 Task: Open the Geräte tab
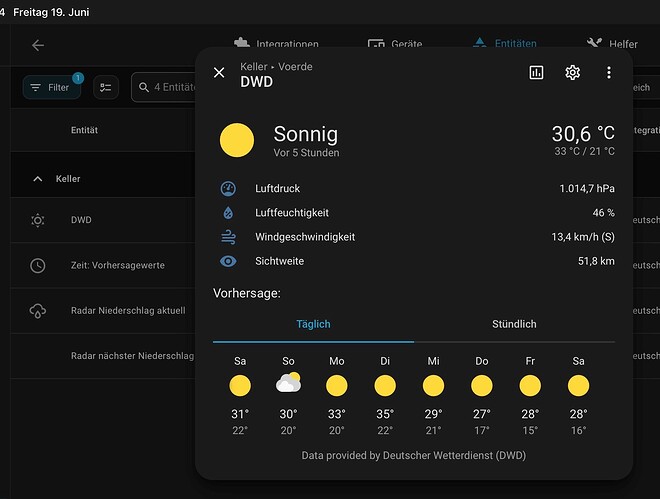pyautogui.click(x=395, y=43)
